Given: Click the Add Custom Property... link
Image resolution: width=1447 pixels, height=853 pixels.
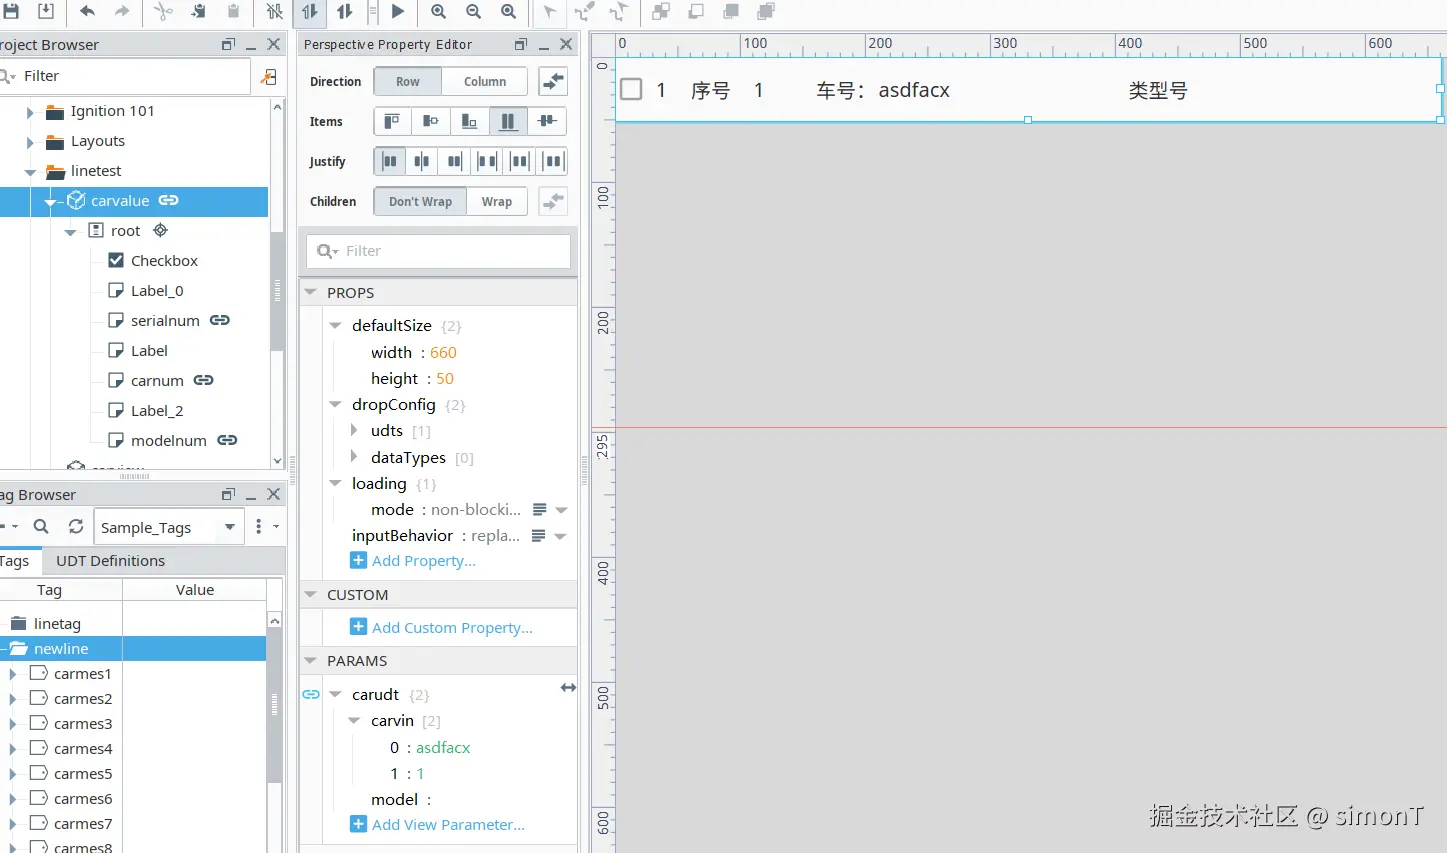Looking at the screenshot, I should (x=452, y=628).
